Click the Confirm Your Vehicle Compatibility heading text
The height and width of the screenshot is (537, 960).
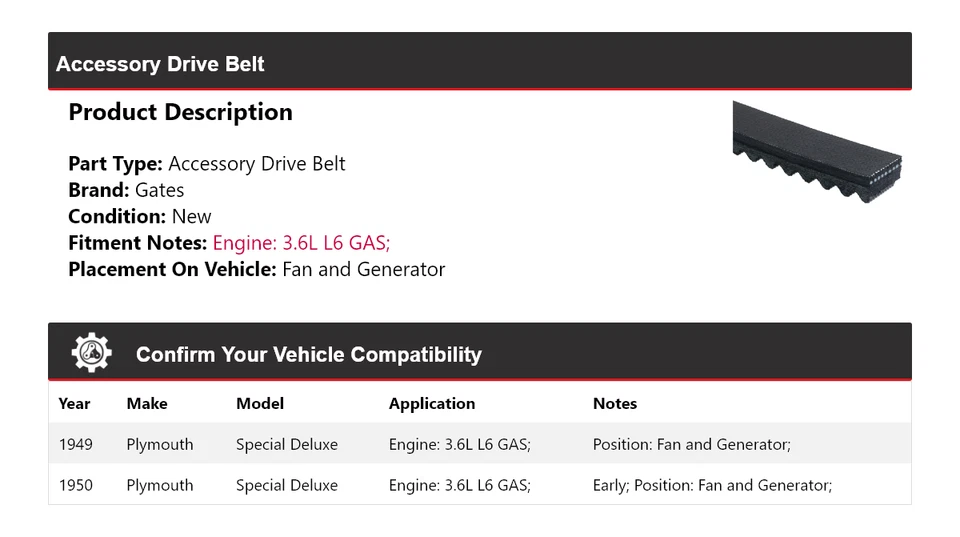tap(308, 355)
